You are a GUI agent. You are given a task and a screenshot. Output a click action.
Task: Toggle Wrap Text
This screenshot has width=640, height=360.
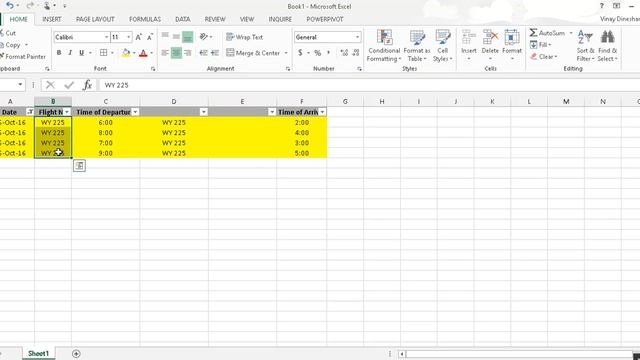[x=244, y=37]
